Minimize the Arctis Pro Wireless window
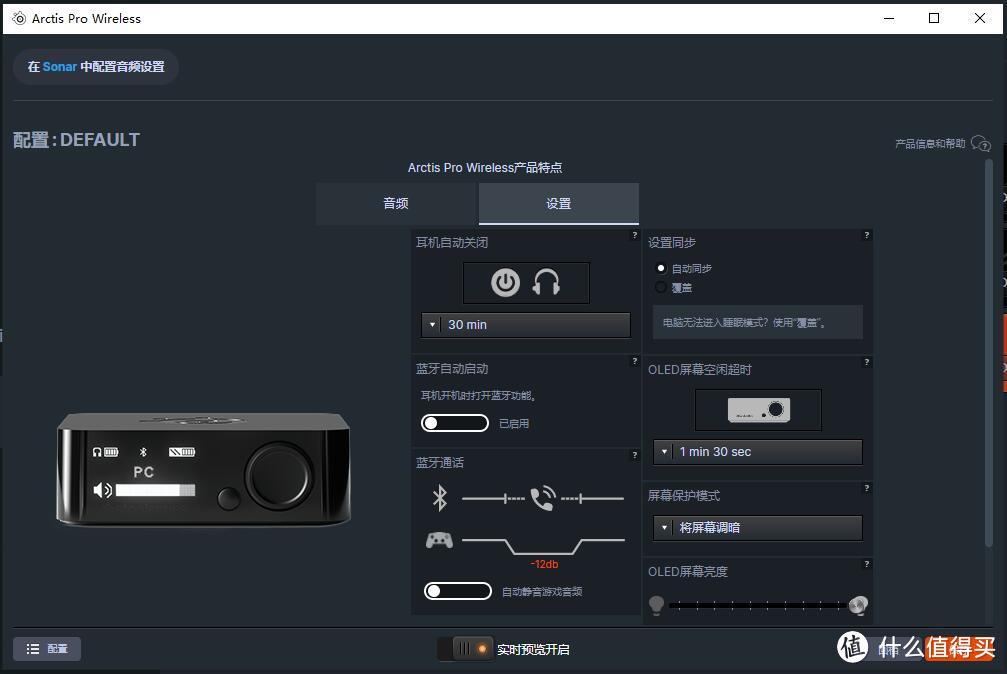This screenshot has height=674, width=1007. click(889, 19)
